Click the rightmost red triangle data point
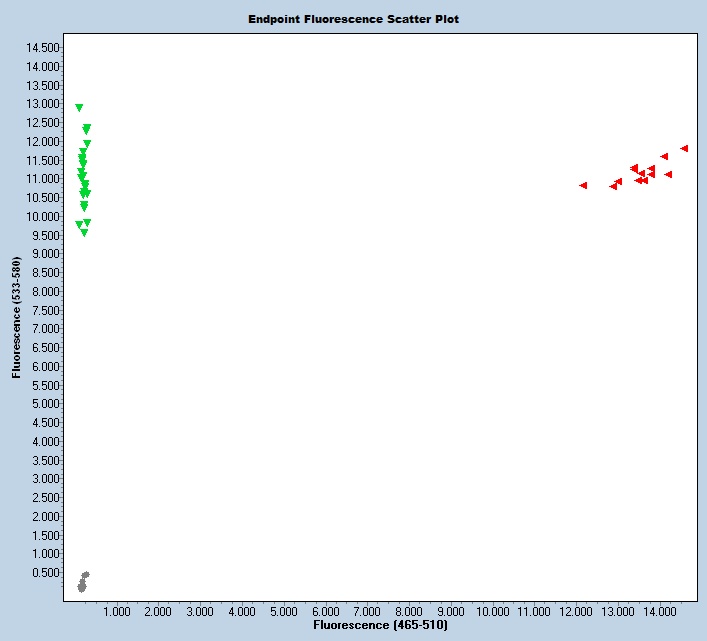The height and width of the screenshot is (641, 707). 684,148
